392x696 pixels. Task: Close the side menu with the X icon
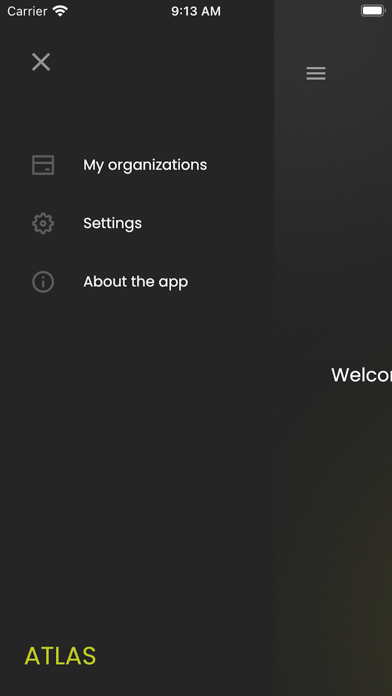tap(41, 62)
